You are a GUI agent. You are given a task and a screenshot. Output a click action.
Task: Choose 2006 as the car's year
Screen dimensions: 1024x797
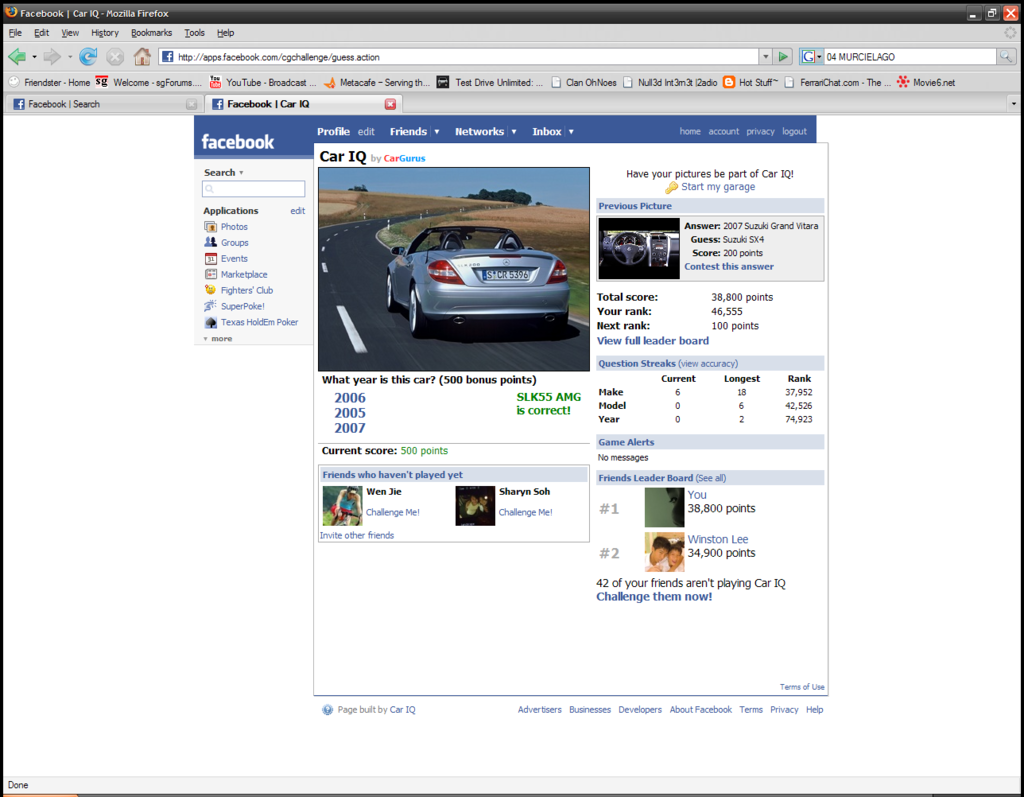(350, 398)
